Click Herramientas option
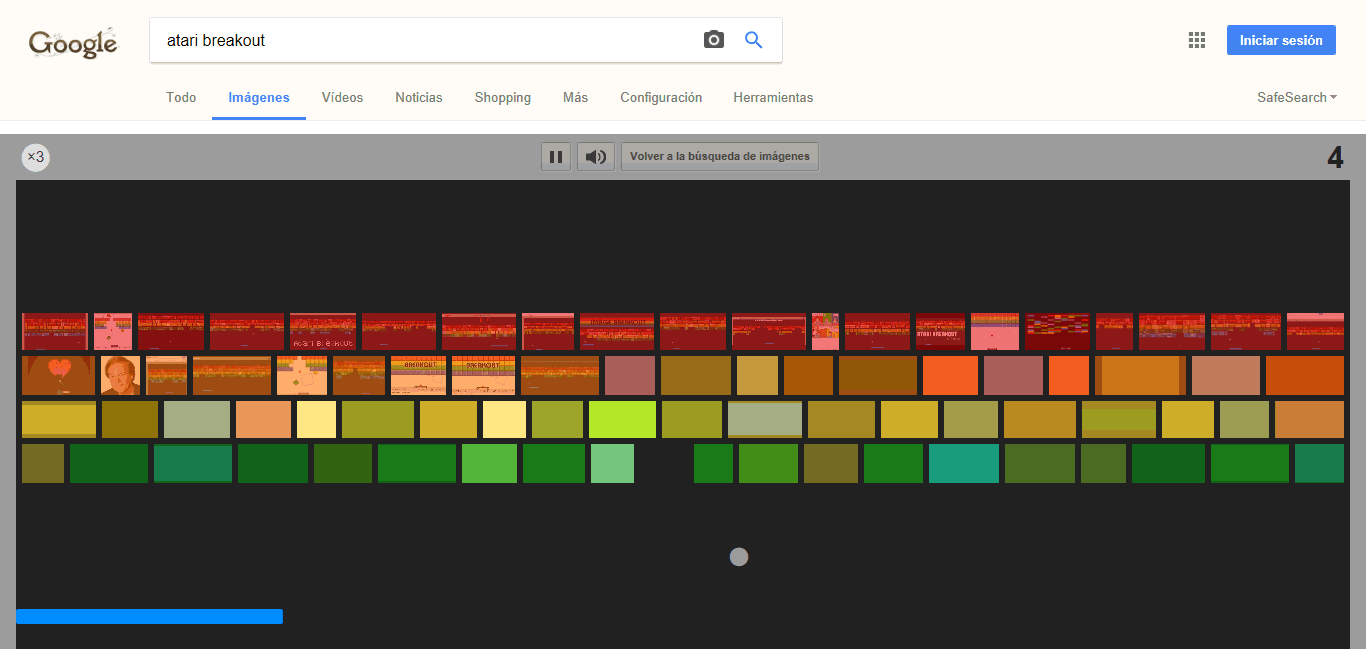This screenshot has width=1366, height=649. (773, 98)
